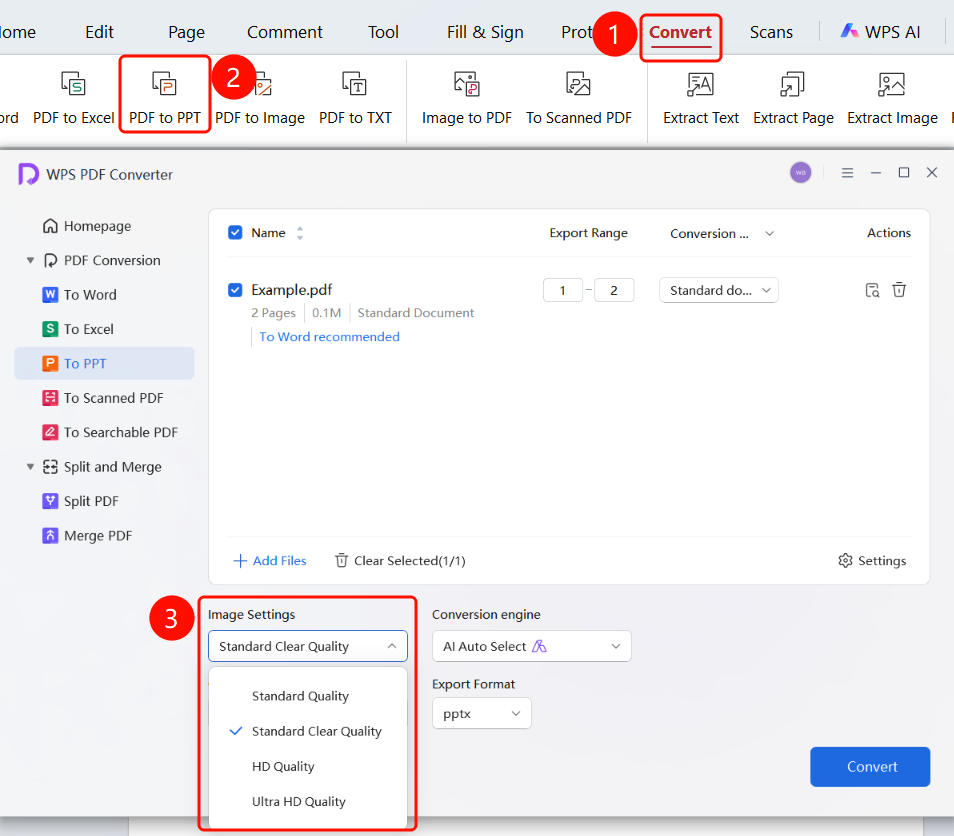Open the Conversion engine dropdown
This screenshot has width=954, height=836.
[532, 646]
